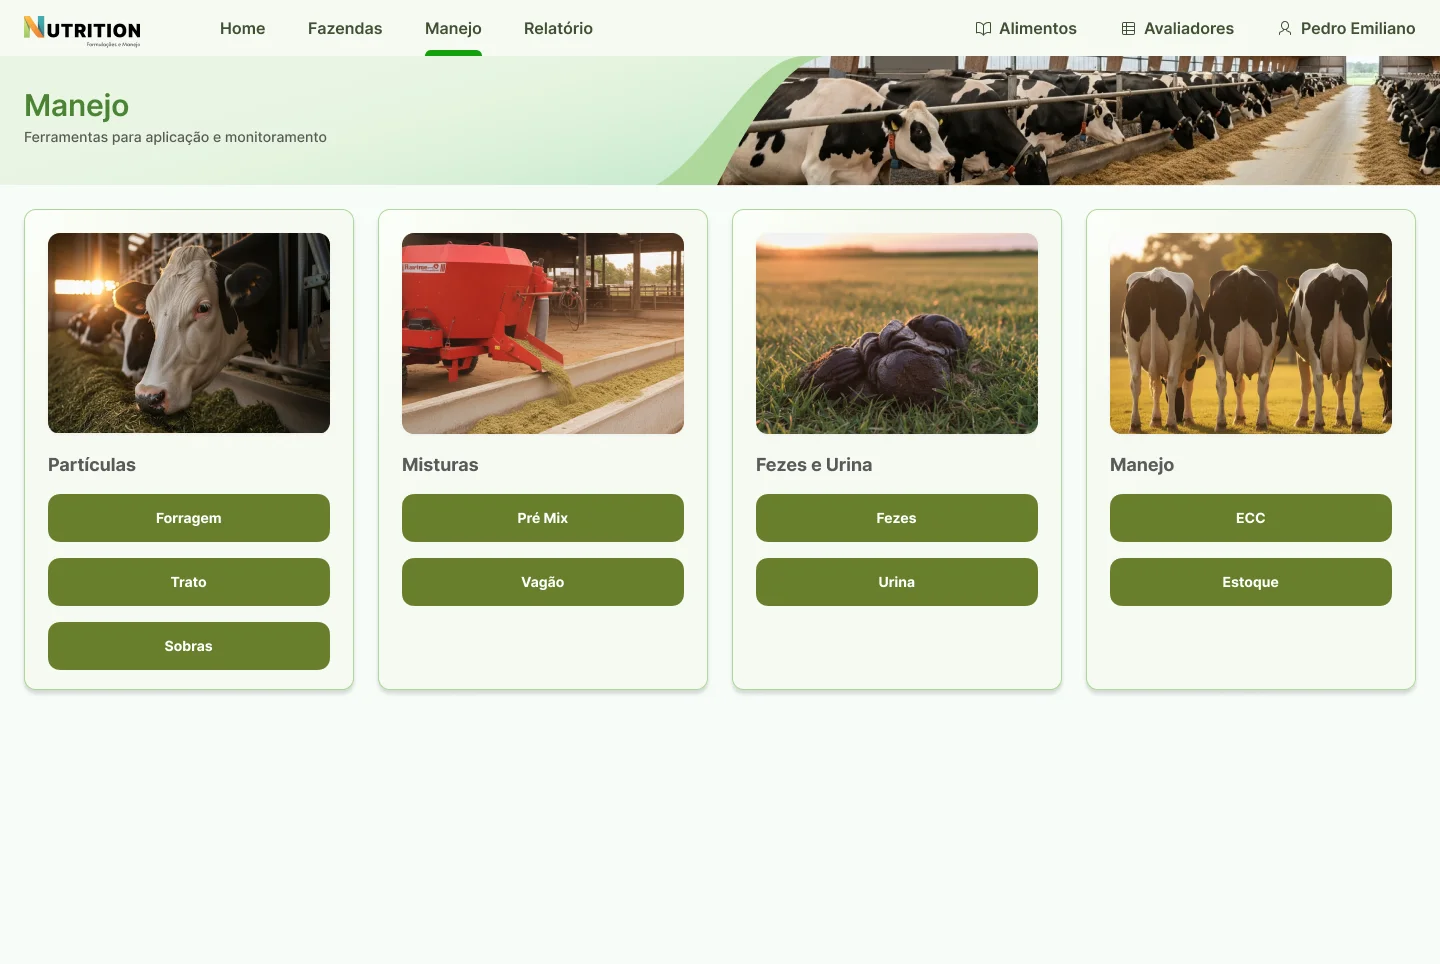Select the Manejo nav tab
The width and height of the screenshot is (1440, 964).
click(453, 28)
